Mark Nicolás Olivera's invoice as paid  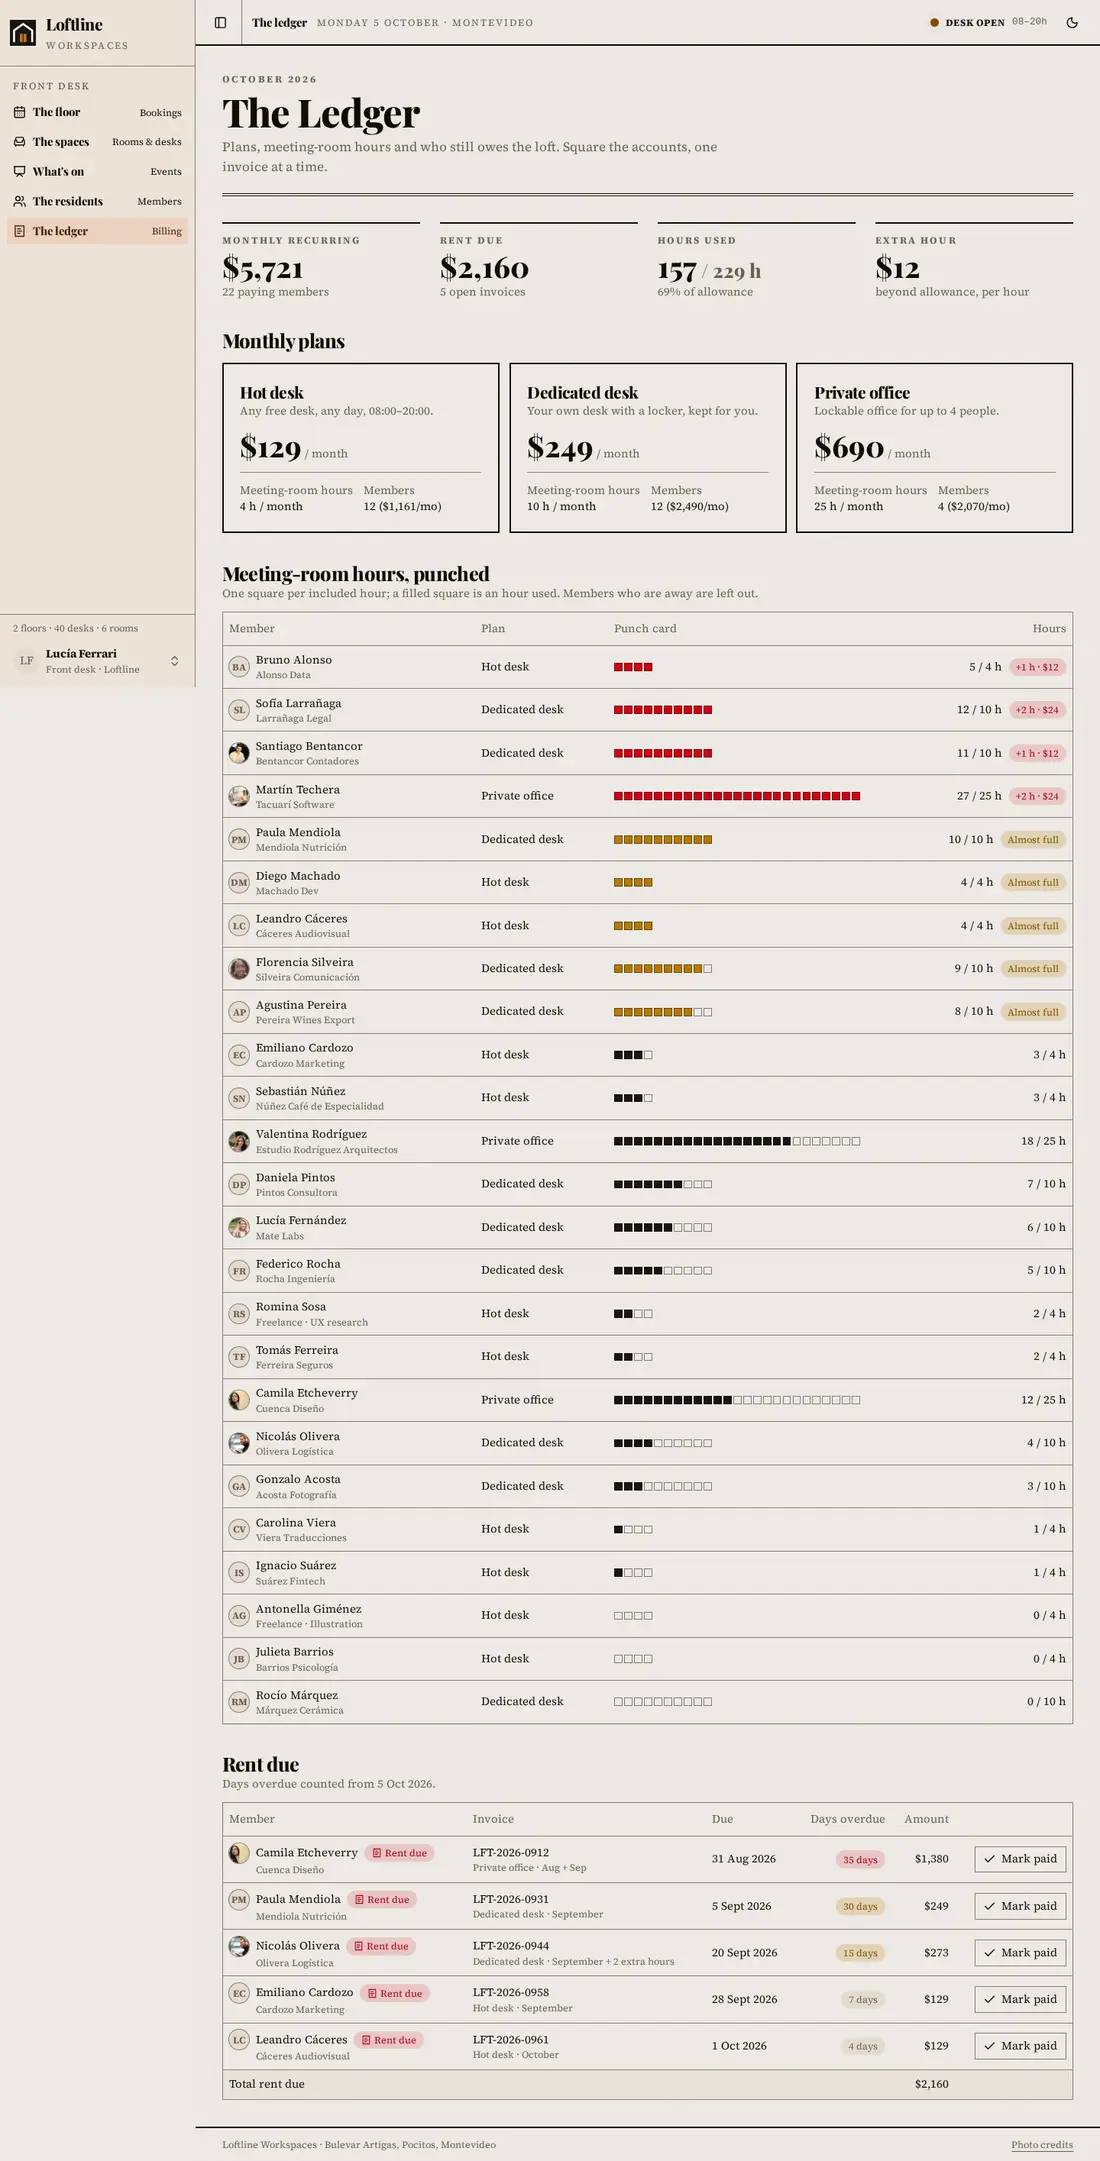1020,1953
